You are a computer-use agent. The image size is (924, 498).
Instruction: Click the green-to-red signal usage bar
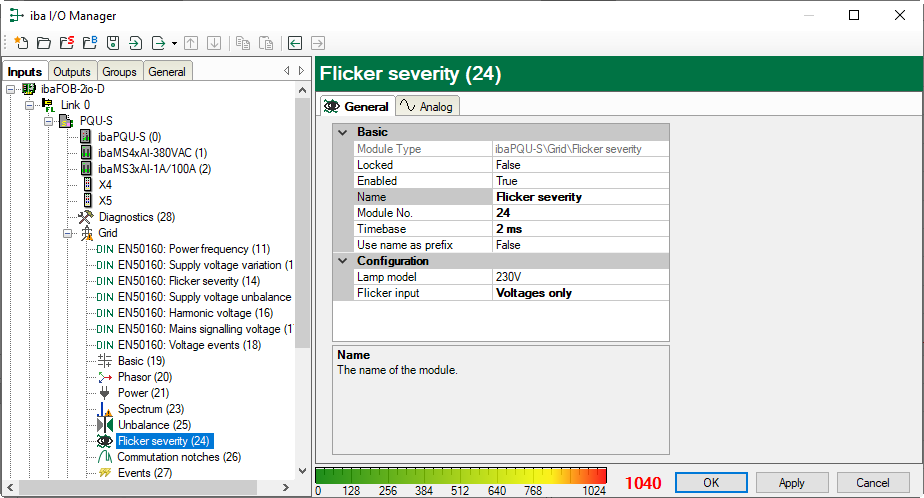pos(461,475)
